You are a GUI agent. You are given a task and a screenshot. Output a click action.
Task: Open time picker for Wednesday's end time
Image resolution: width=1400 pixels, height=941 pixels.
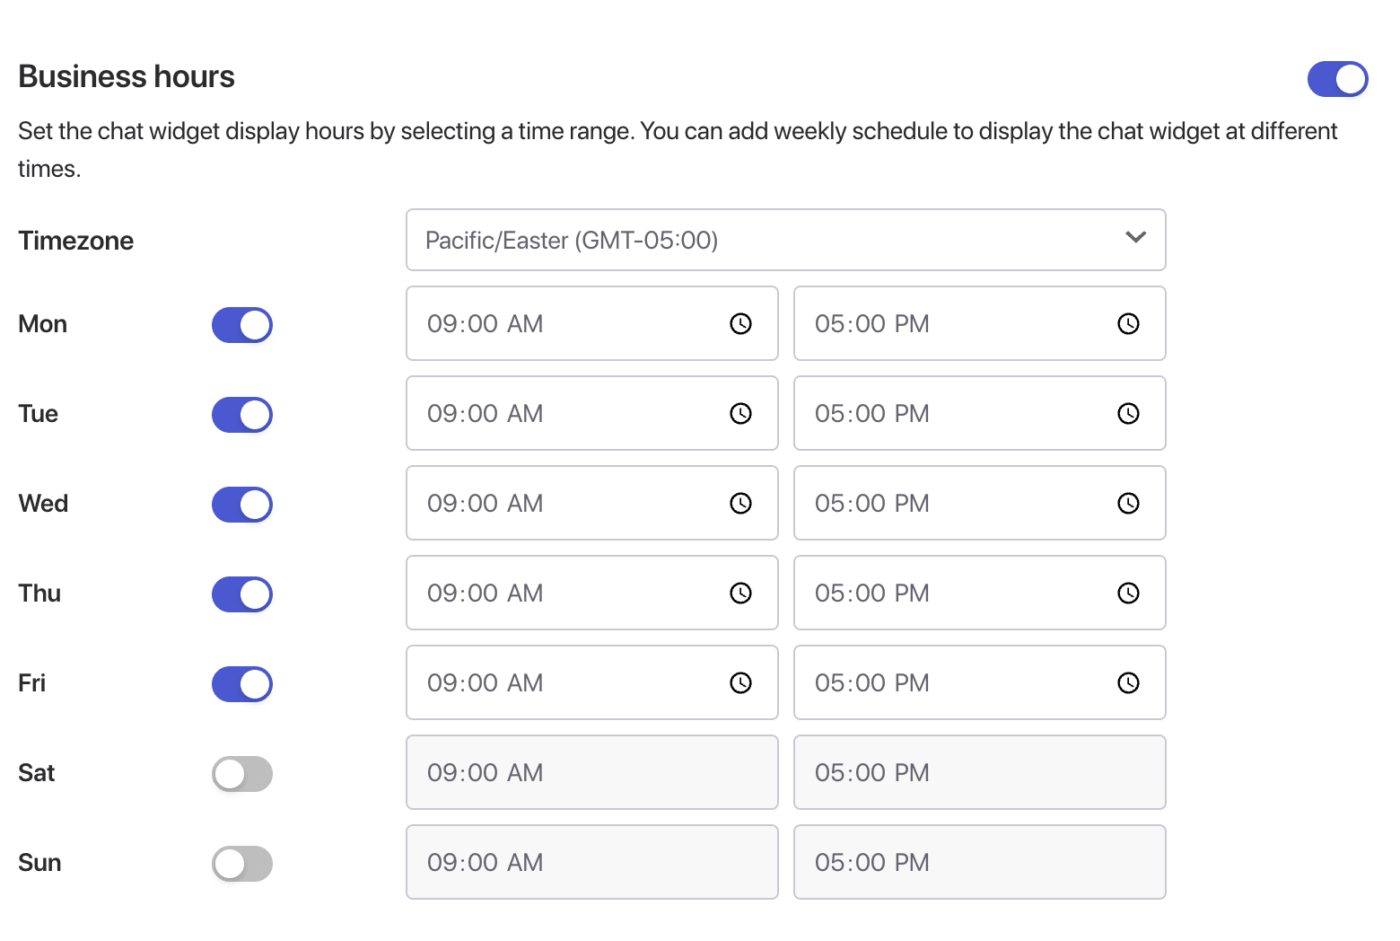pos(1128,504)
